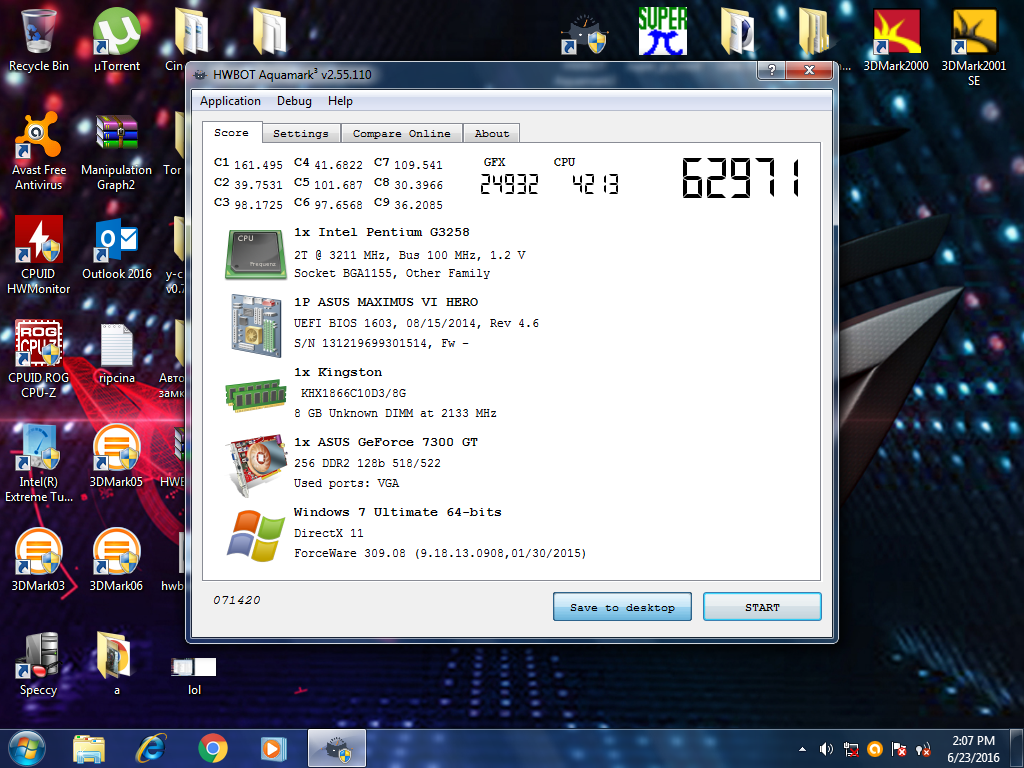Open the lol image file
Image resolution: width=1024 pixels, height=768 pixels.
[194, 674]
